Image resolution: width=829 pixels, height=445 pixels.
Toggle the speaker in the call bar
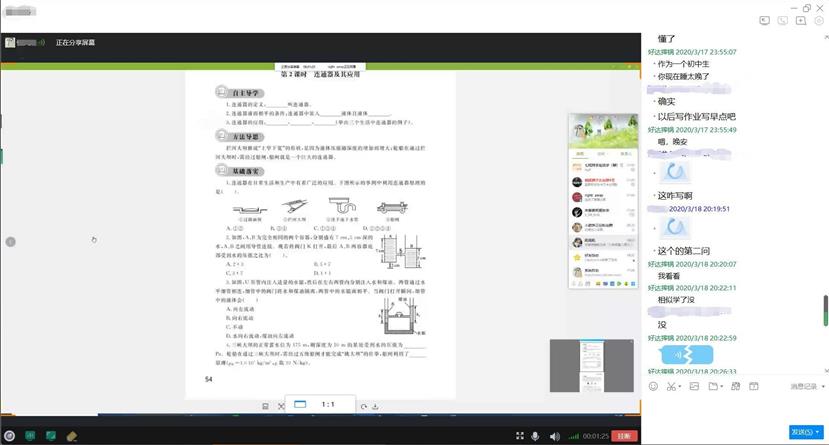554,436
